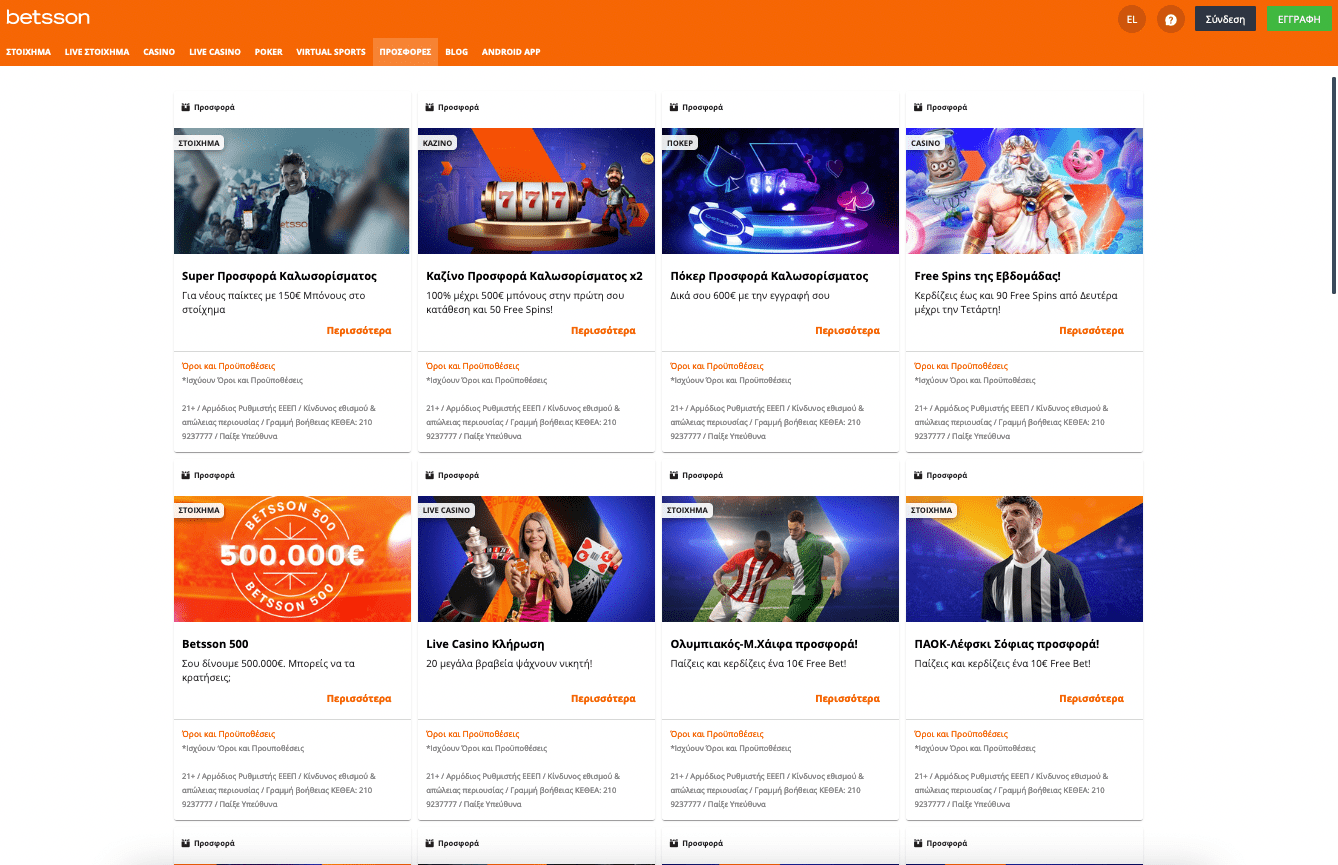This screenshot has height=865, width=1338.
Task: Click the gift icon above Super Προσφορά card
Action: [186, 107]
